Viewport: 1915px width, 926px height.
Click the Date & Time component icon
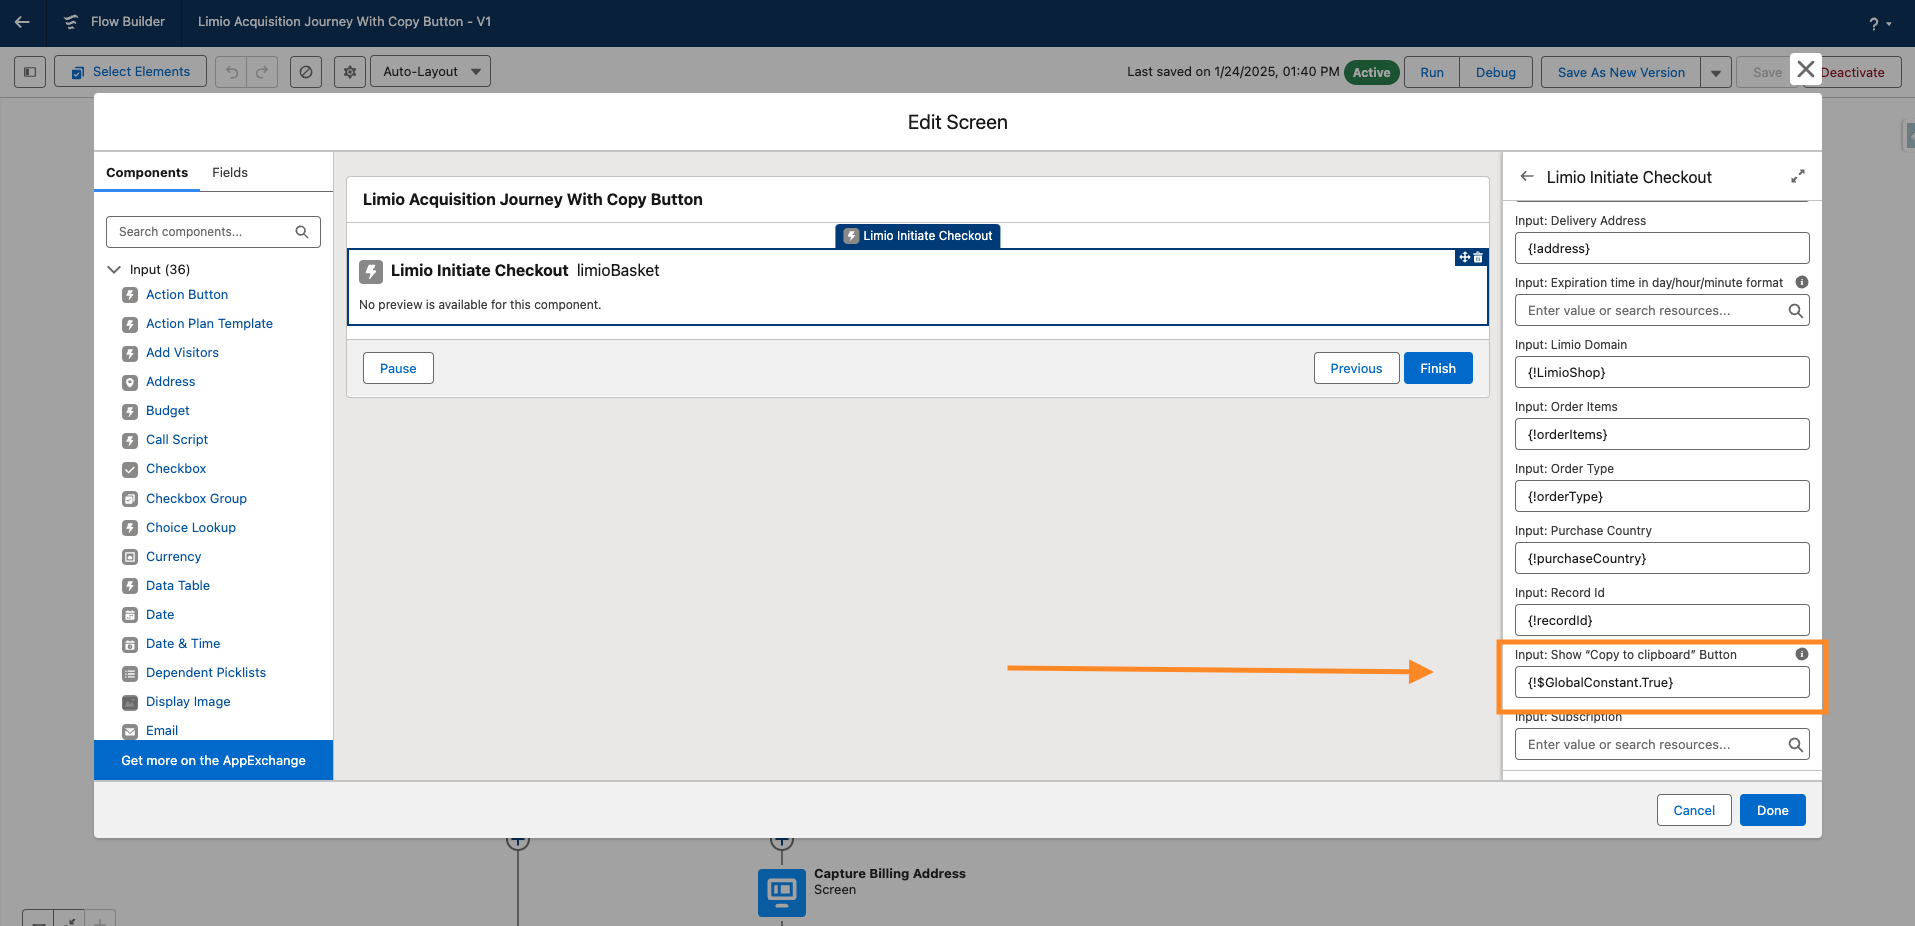[130, 645]
